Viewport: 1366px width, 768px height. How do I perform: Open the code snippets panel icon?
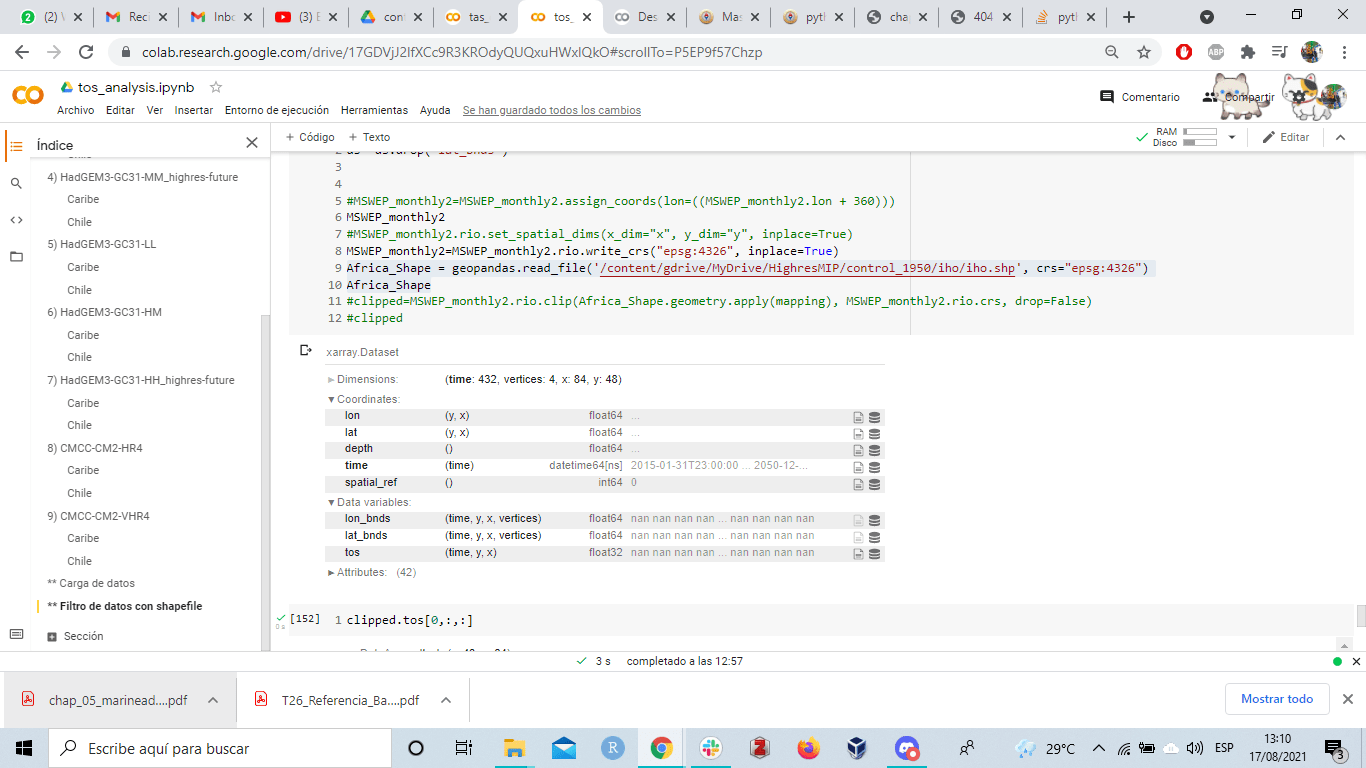pos(14,216)
